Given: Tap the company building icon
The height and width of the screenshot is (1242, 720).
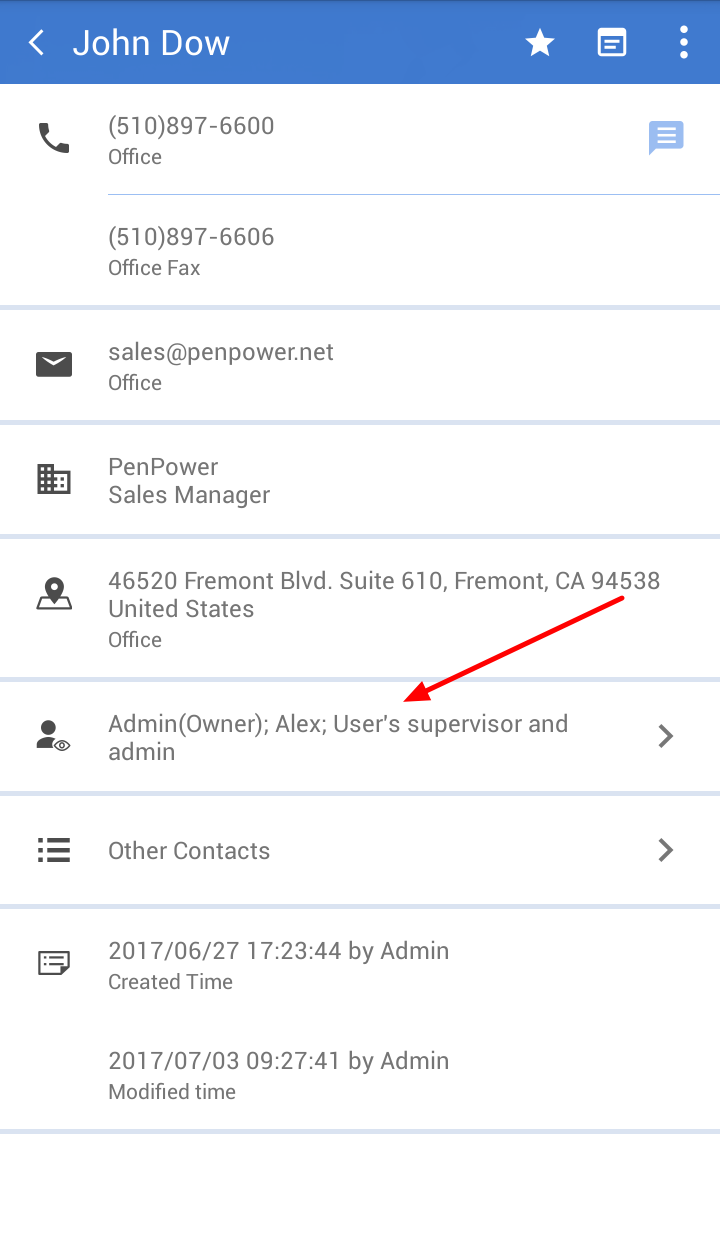Looking at the screenshot, I should click(x=54, y=480).
